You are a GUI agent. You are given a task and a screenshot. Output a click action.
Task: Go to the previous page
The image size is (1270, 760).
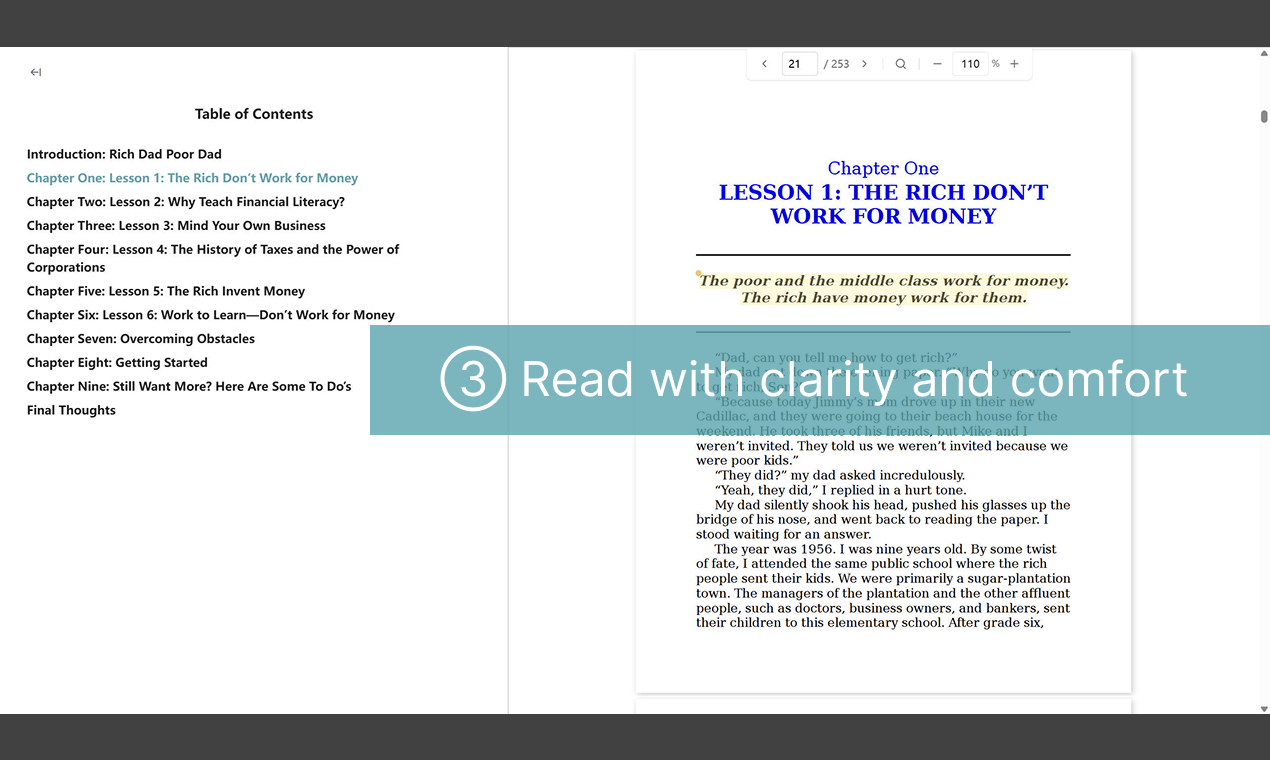coord(764,64)
